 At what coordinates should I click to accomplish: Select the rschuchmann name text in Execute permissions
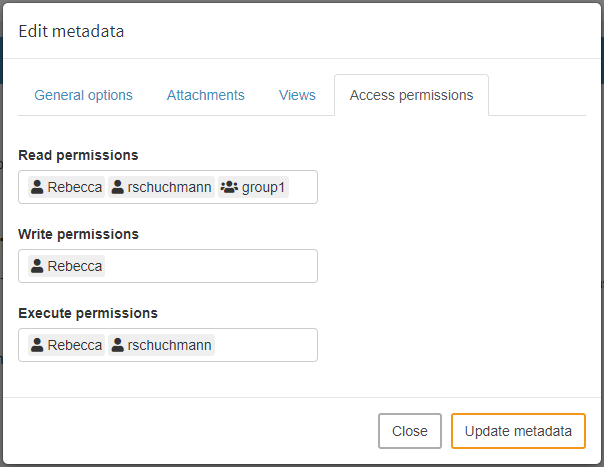[170, 345]
